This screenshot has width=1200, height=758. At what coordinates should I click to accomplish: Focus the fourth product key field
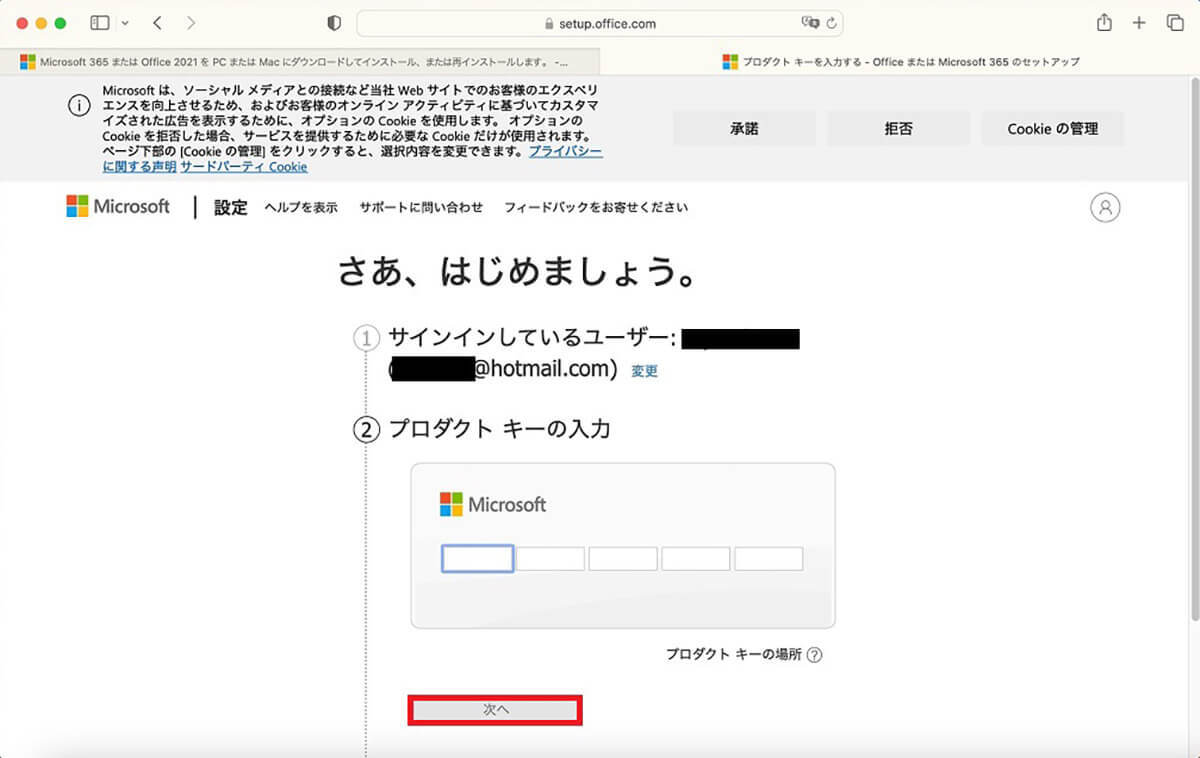(696, 558)
